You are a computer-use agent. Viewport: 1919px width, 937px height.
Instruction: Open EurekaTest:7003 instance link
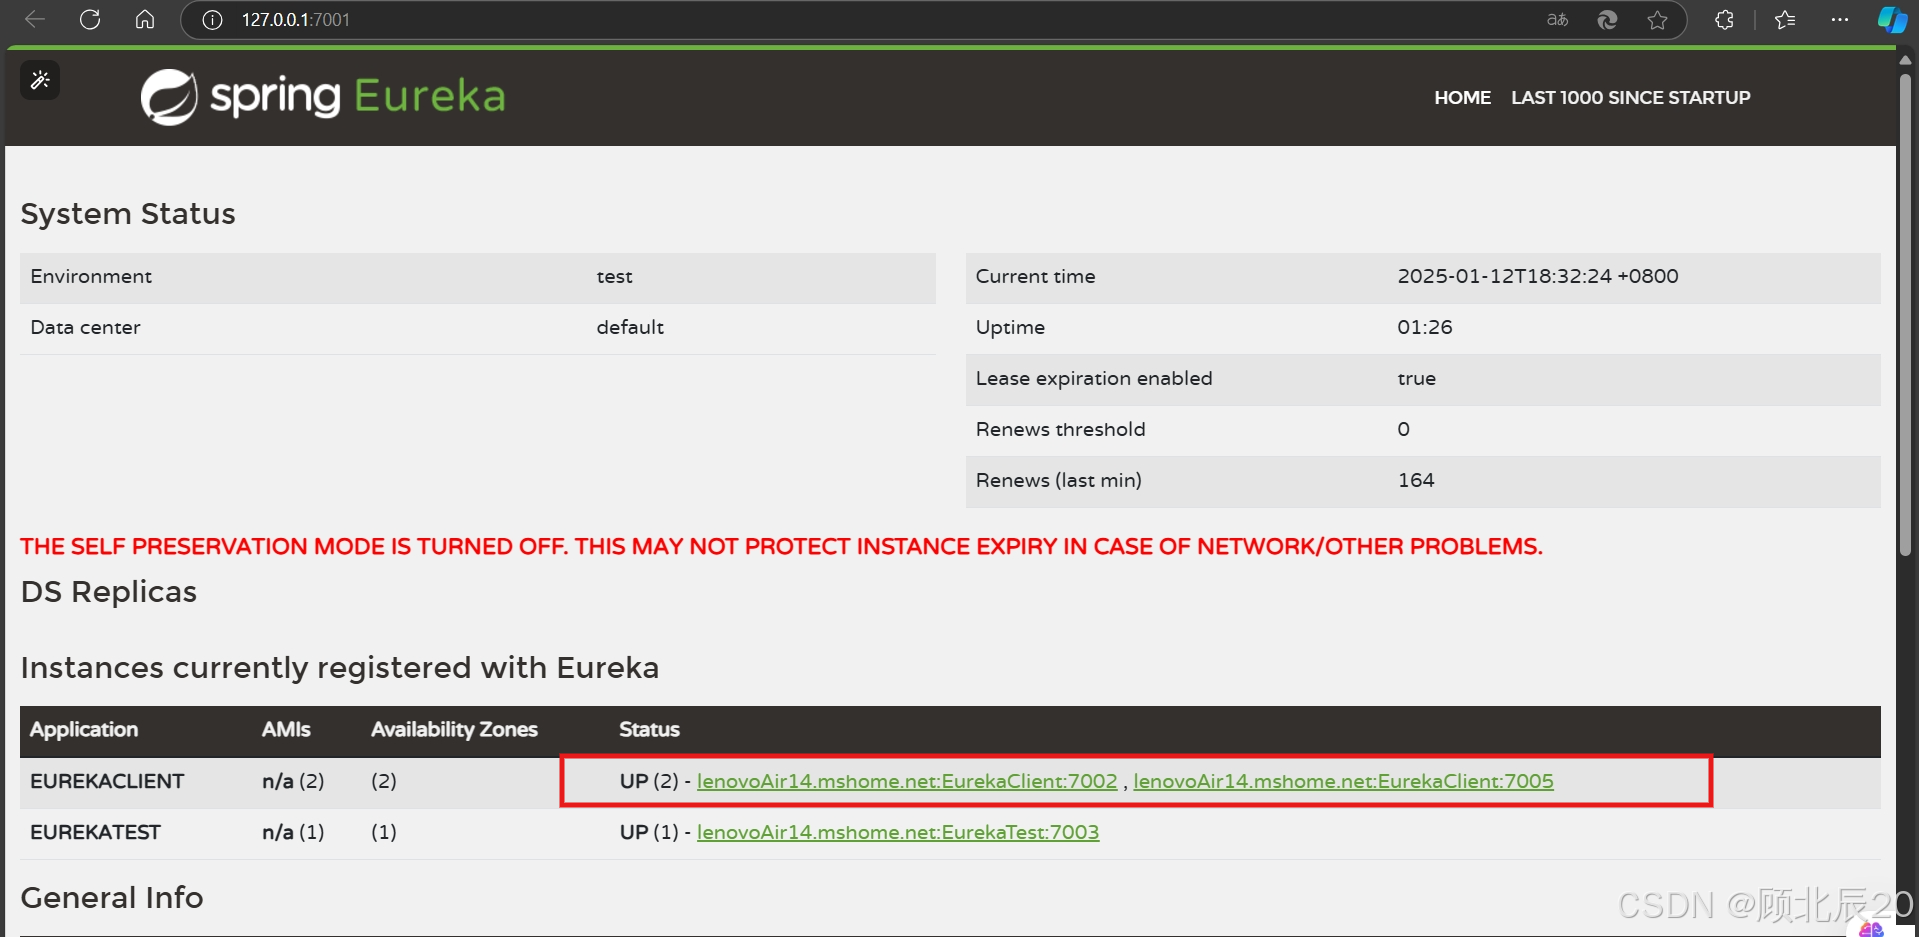(898, 832)
